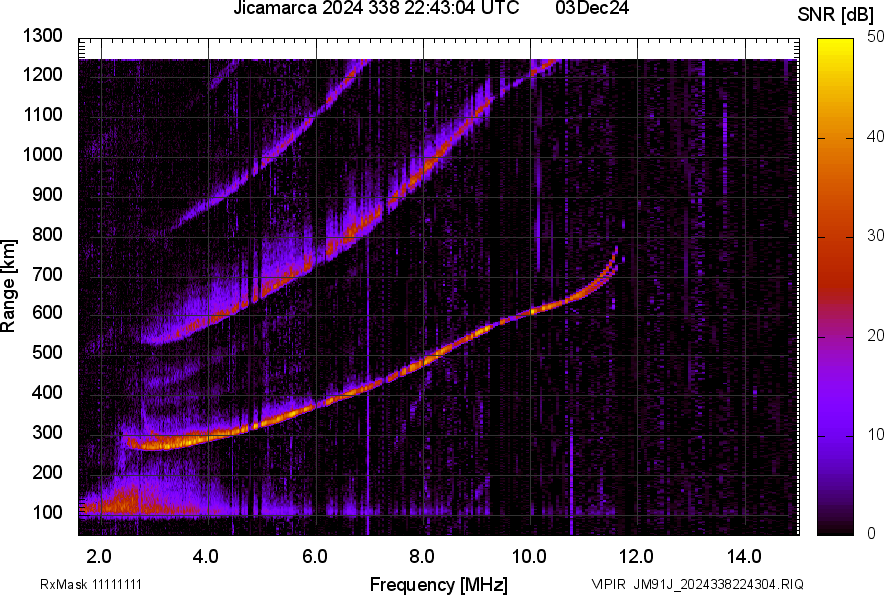Viewport: 884px width, 595px height.
Task: Click the frequency tick label '12.0'
Action: coord(637,557)
